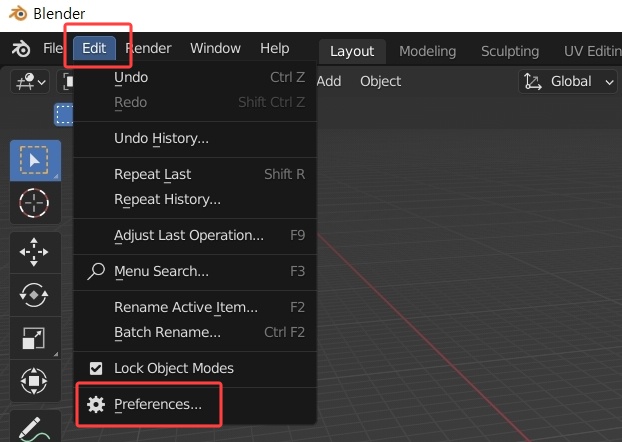Click the select mode box icon
The height and width of the screenshot is (442, 622).
click(x=64, y=115)
